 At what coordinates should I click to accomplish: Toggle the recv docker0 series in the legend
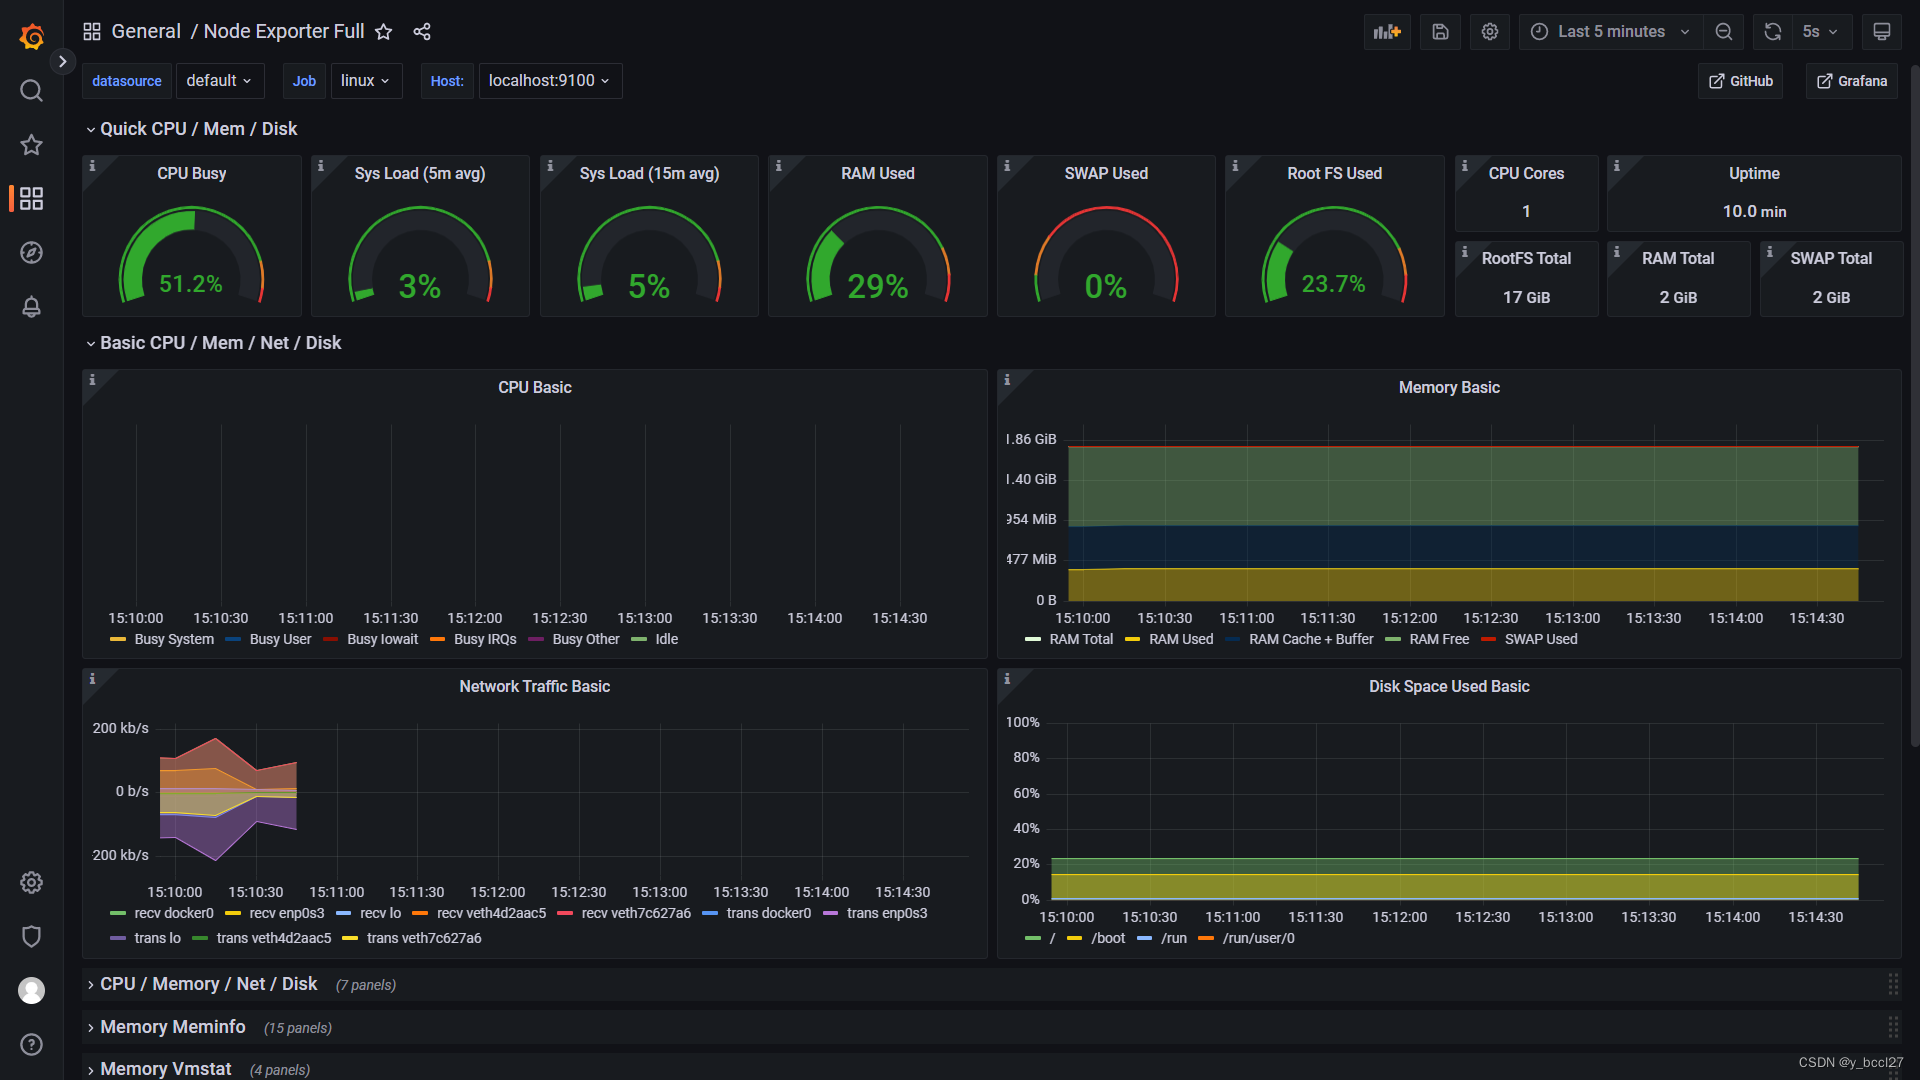(173, 914)
